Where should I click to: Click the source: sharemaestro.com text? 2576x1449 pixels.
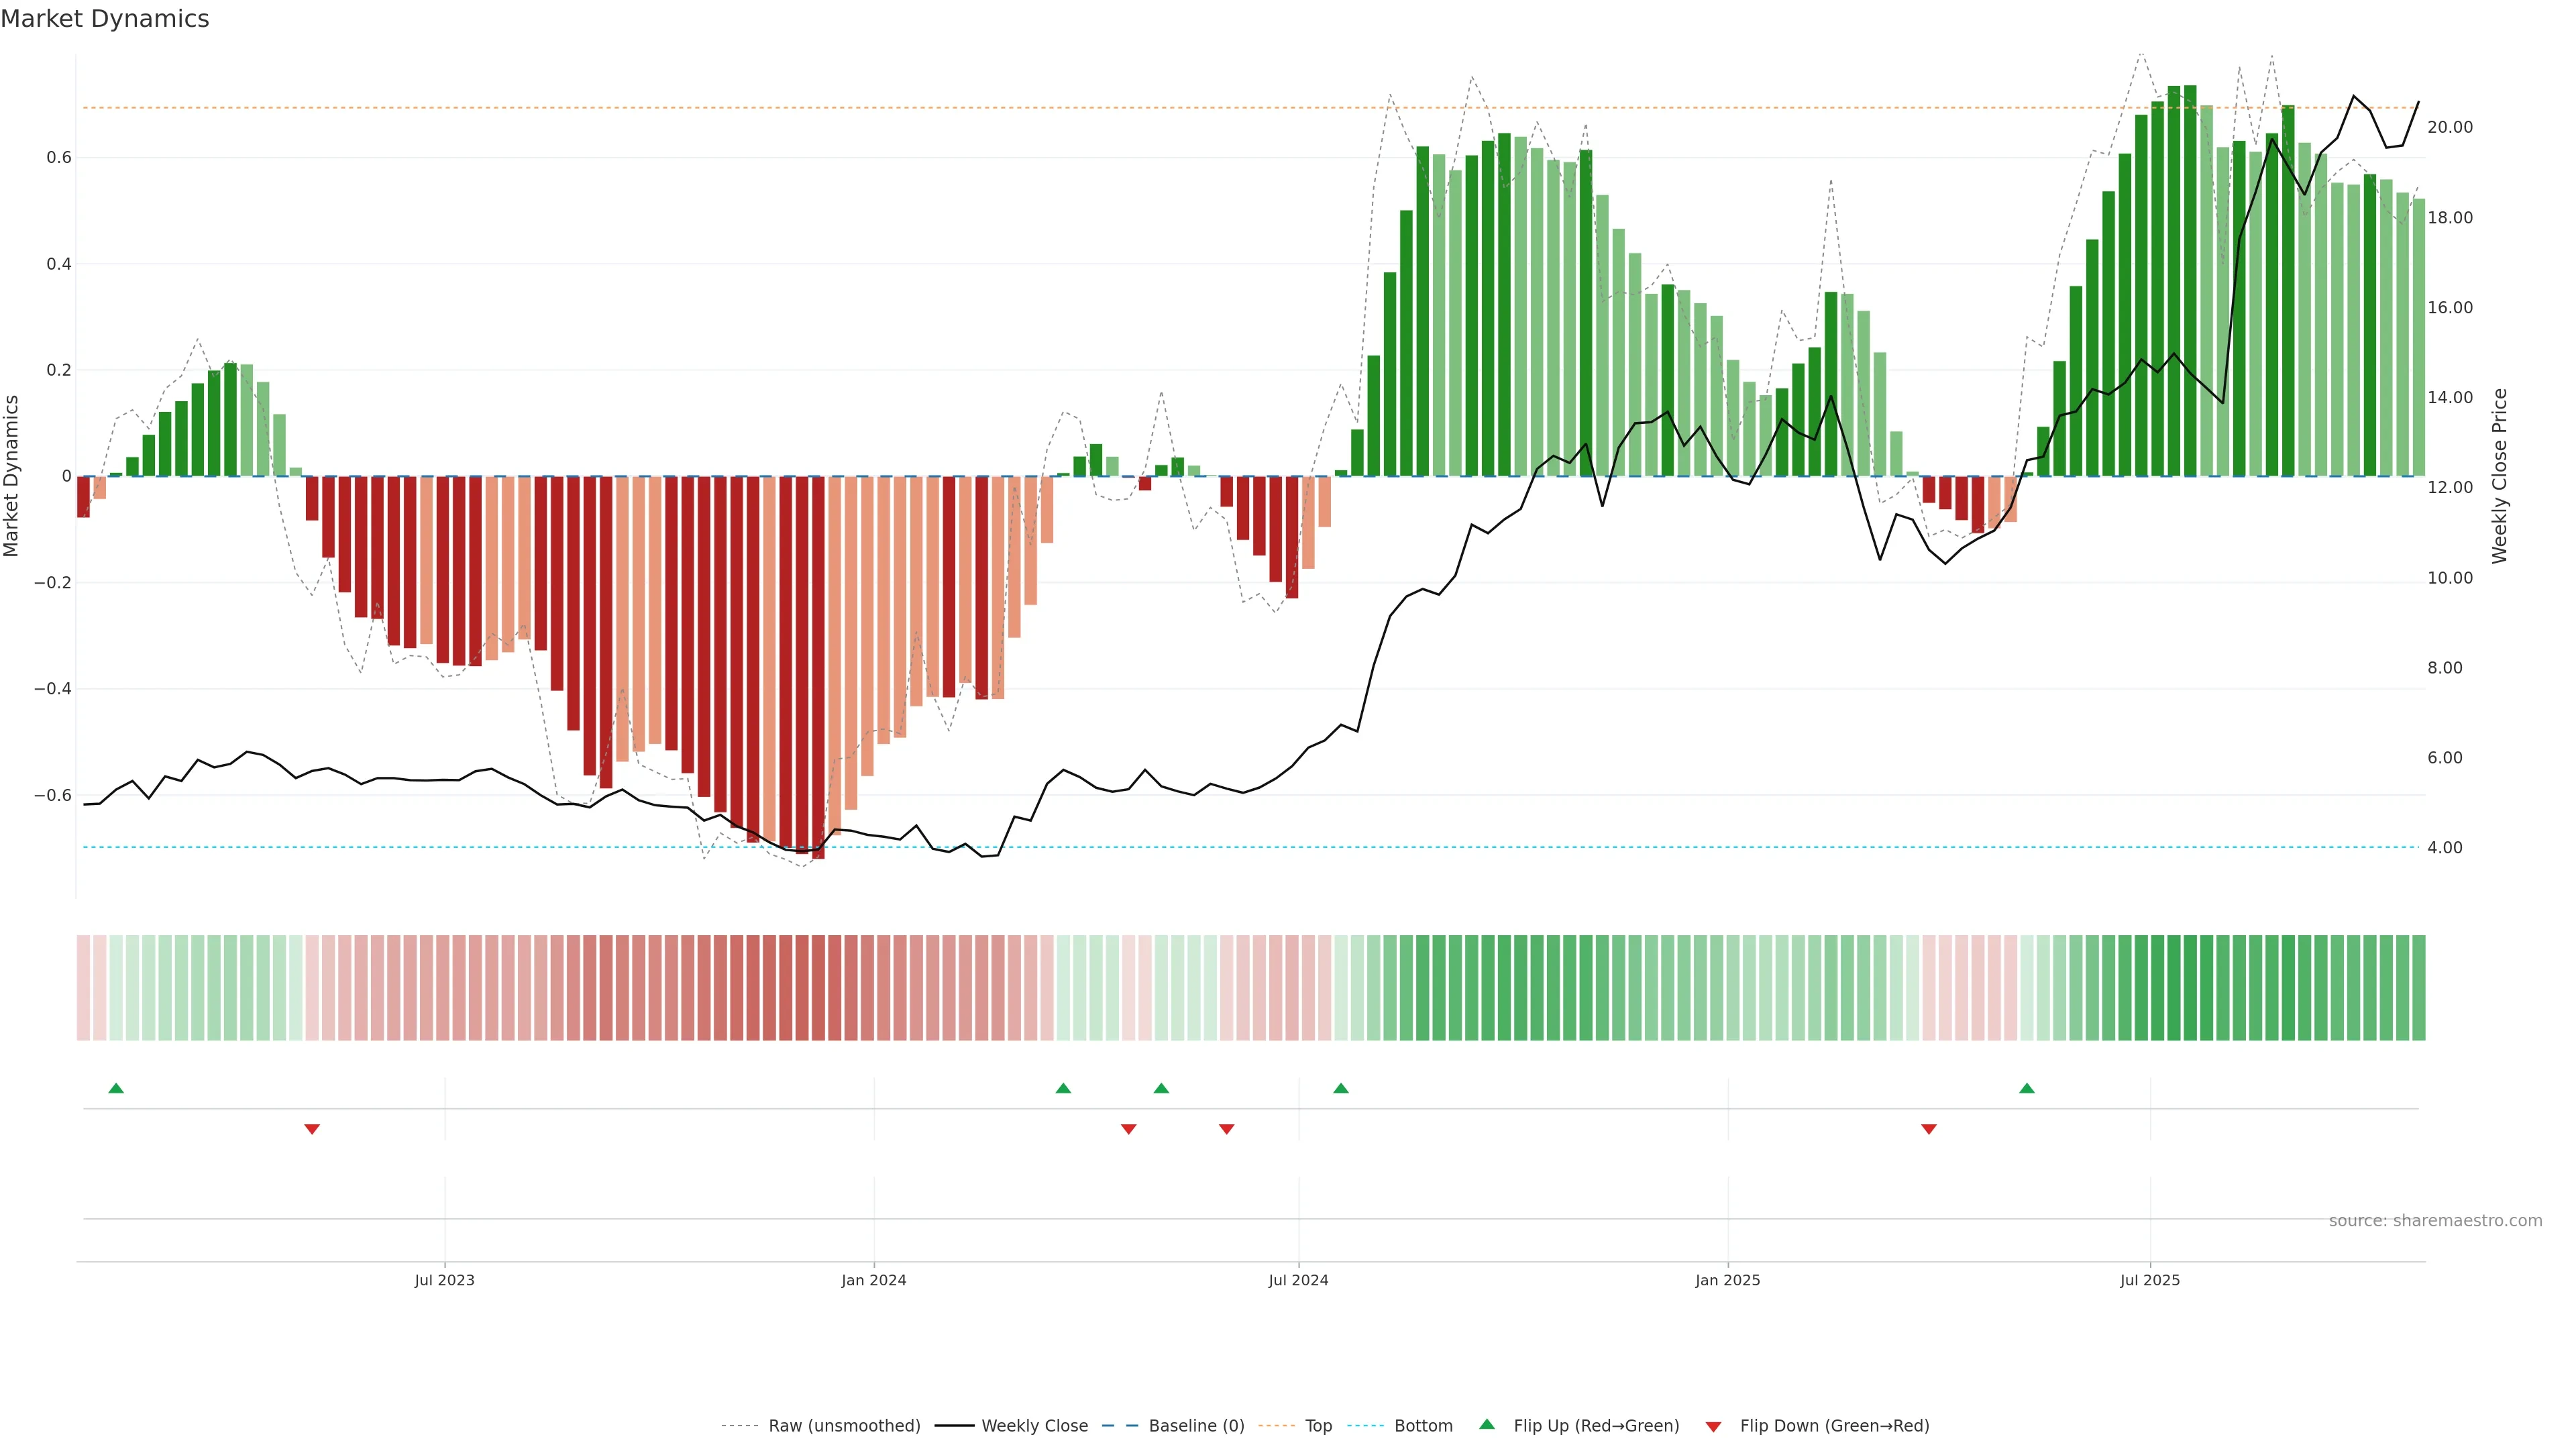tap(2434, 1220)
